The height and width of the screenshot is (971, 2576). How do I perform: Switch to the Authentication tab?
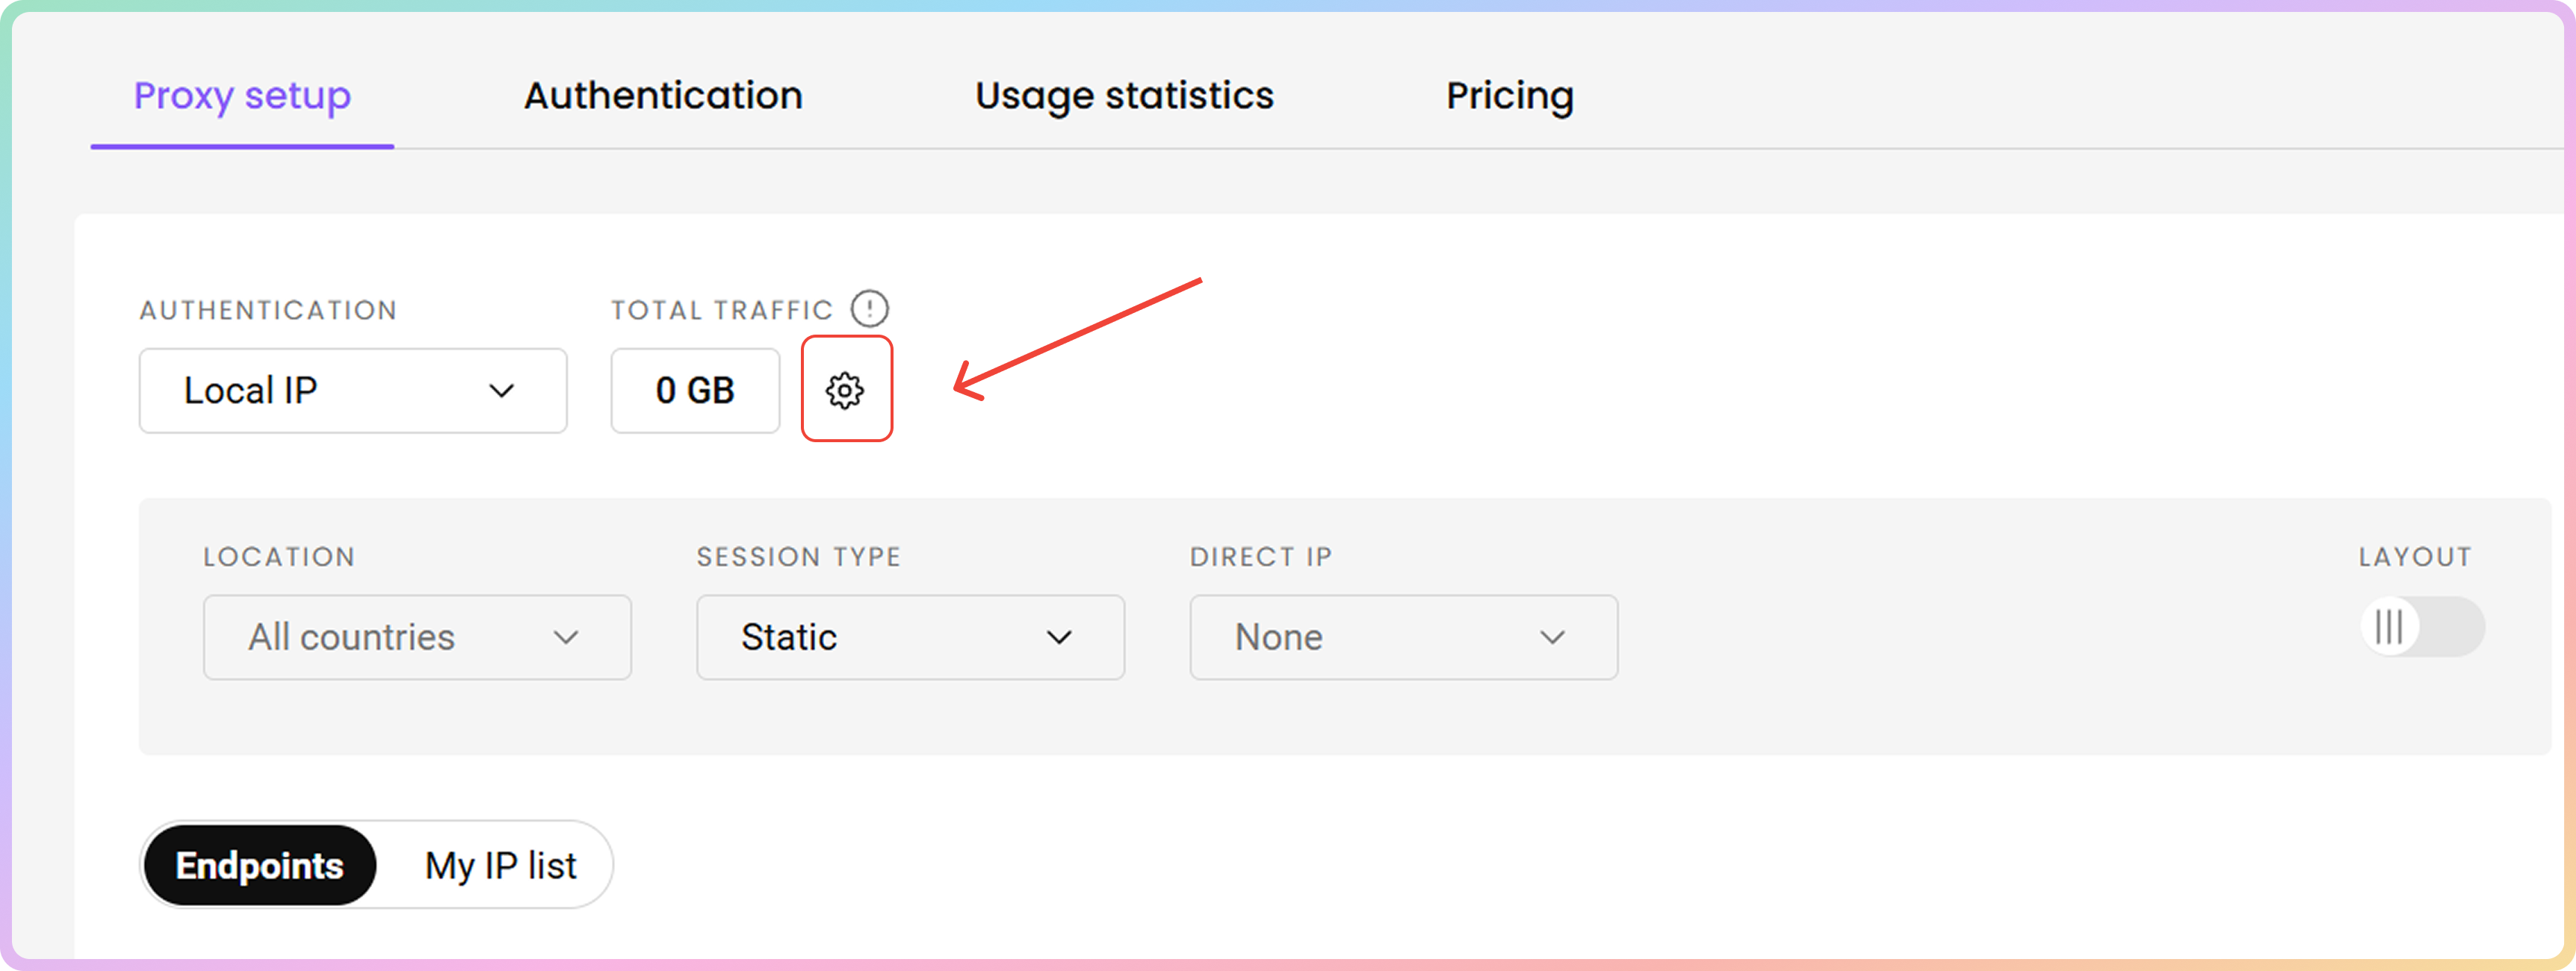pyautogui.click(x=663, y=96)
